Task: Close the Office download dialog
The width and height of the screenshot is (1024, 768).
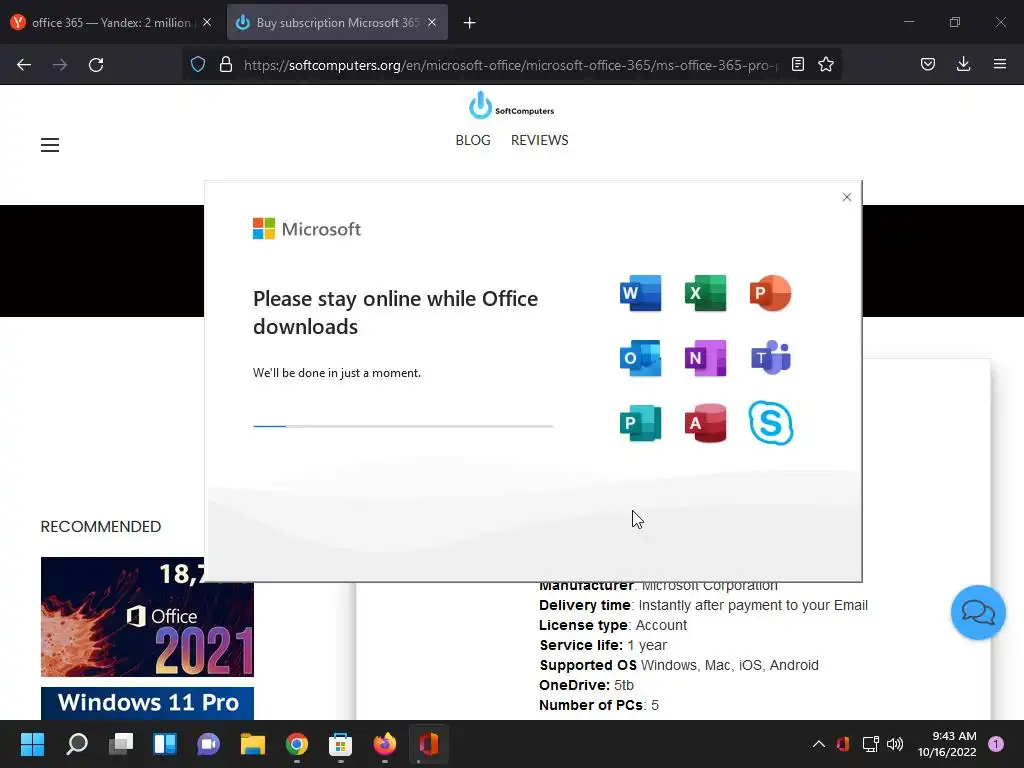Action: (x=846, y=197)
